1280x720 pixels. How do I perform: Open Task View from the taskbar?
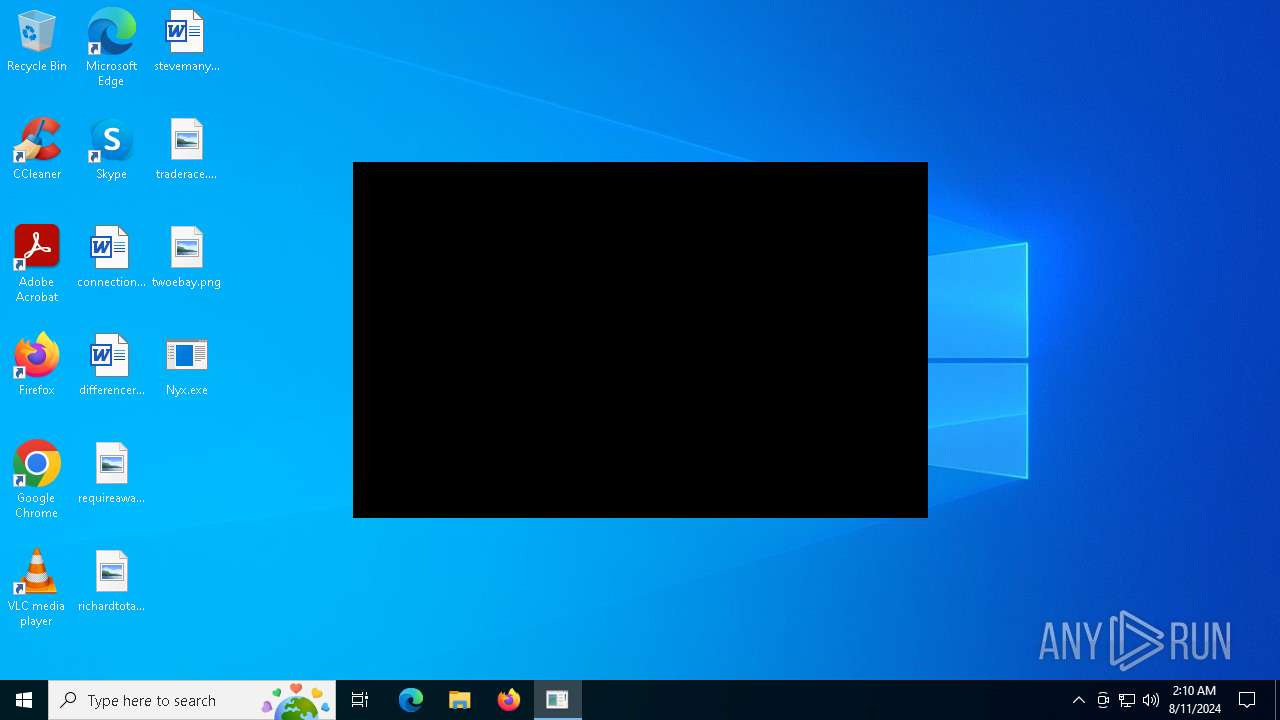[360, 700]
